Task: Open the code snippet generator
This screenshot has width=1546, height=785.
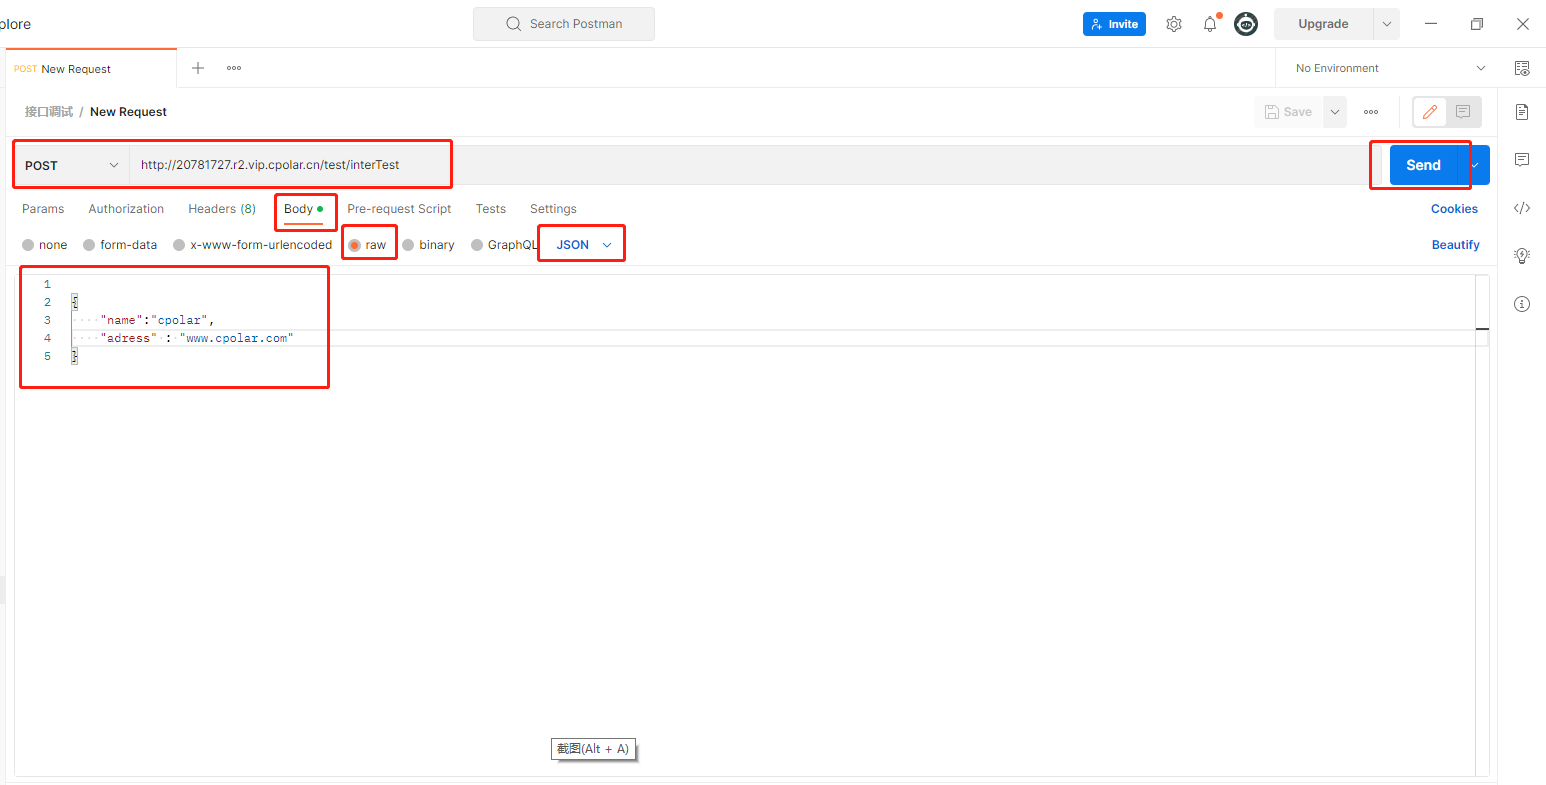Action: [x=1522, y=208]
